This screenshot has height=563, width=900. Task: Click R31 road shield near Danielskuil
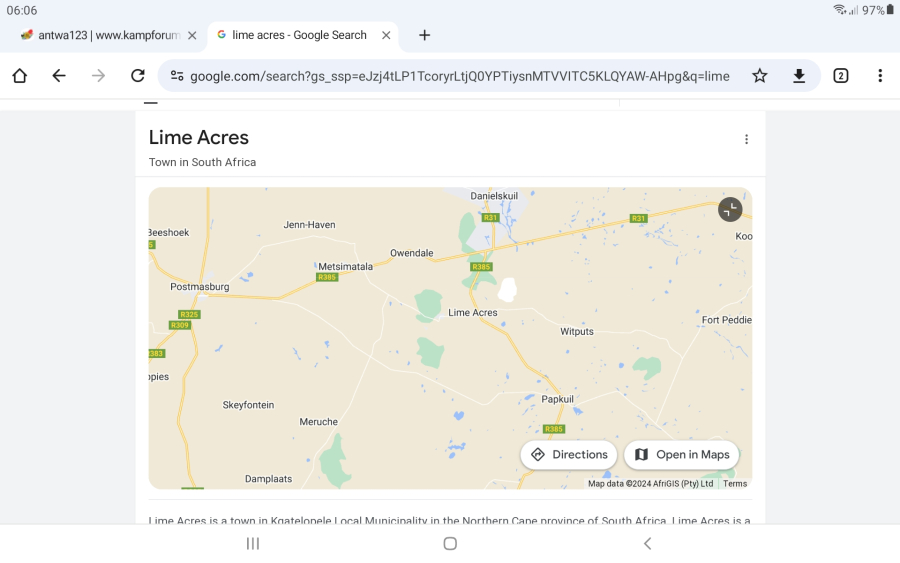[x=490, y=218]
